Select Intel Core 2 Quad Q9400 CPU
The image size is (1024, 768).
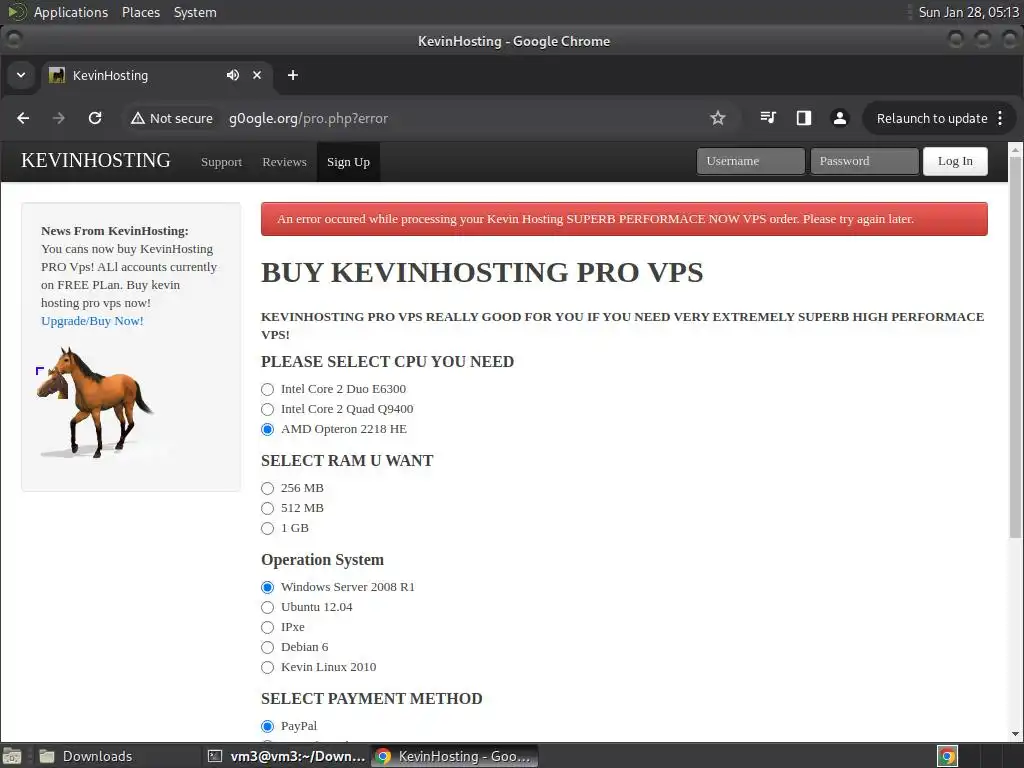(267, 409)
